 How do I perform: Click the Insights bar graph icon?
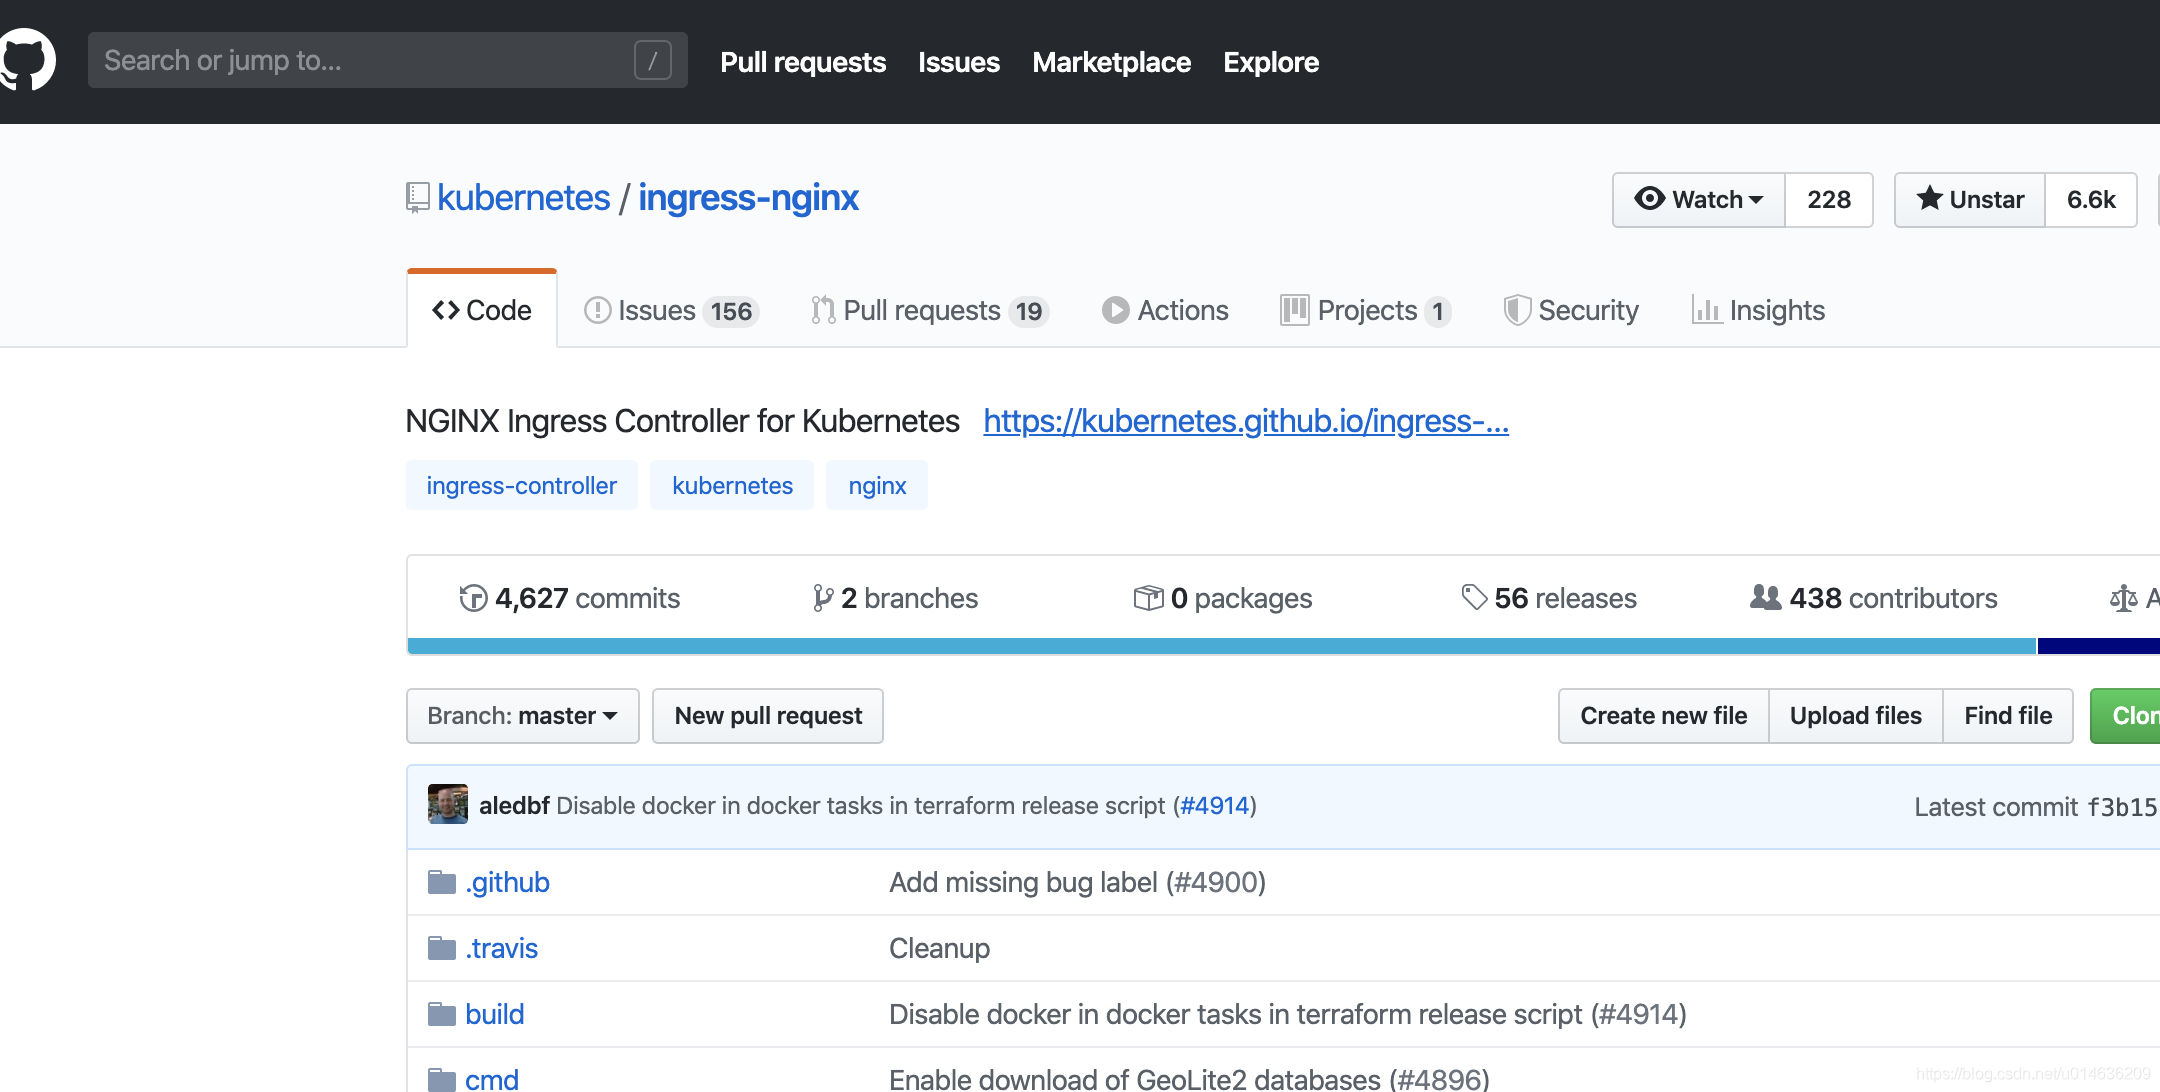1706,310
